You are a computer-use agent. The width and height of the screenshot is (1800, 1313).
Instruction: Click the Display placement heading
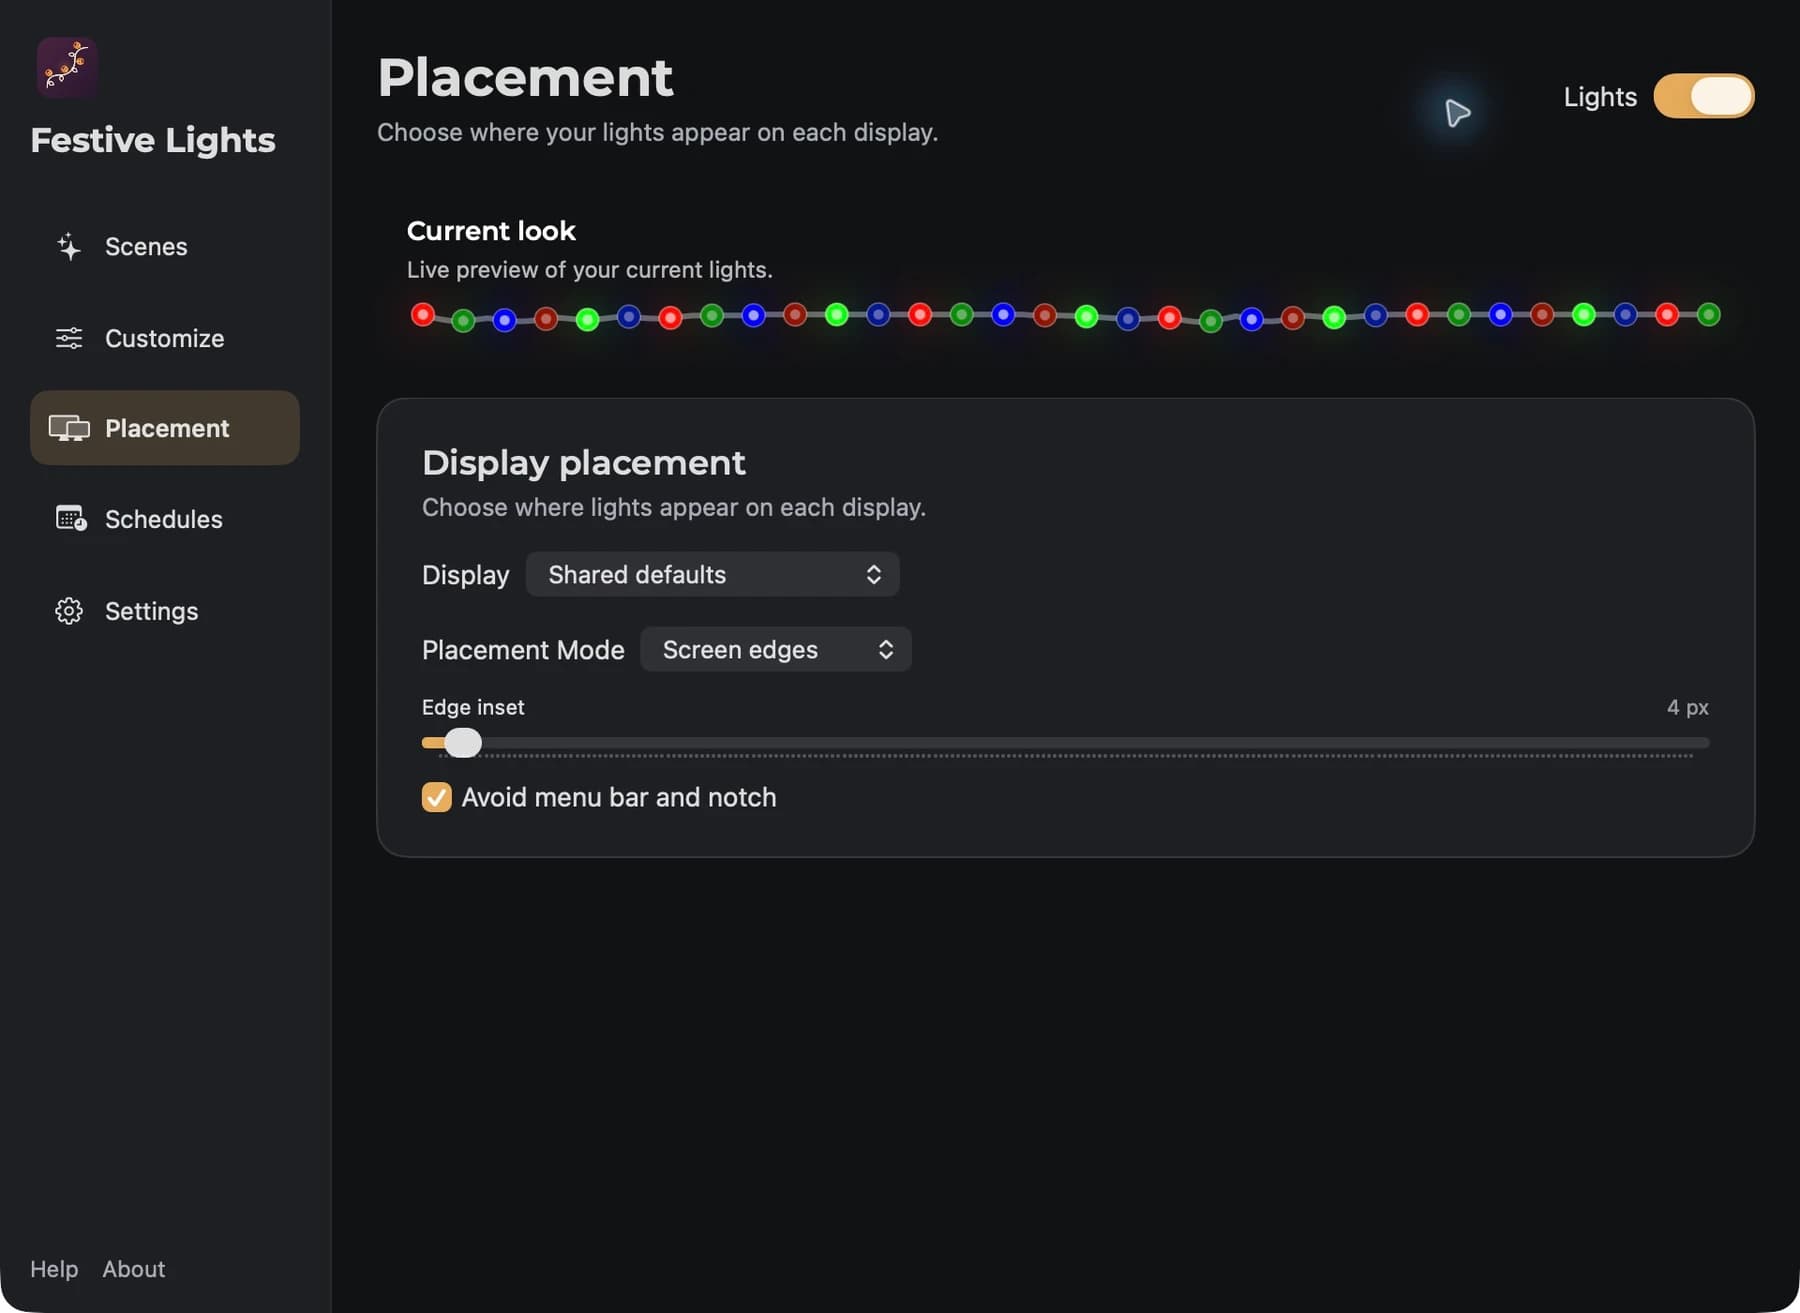[584, 463]
